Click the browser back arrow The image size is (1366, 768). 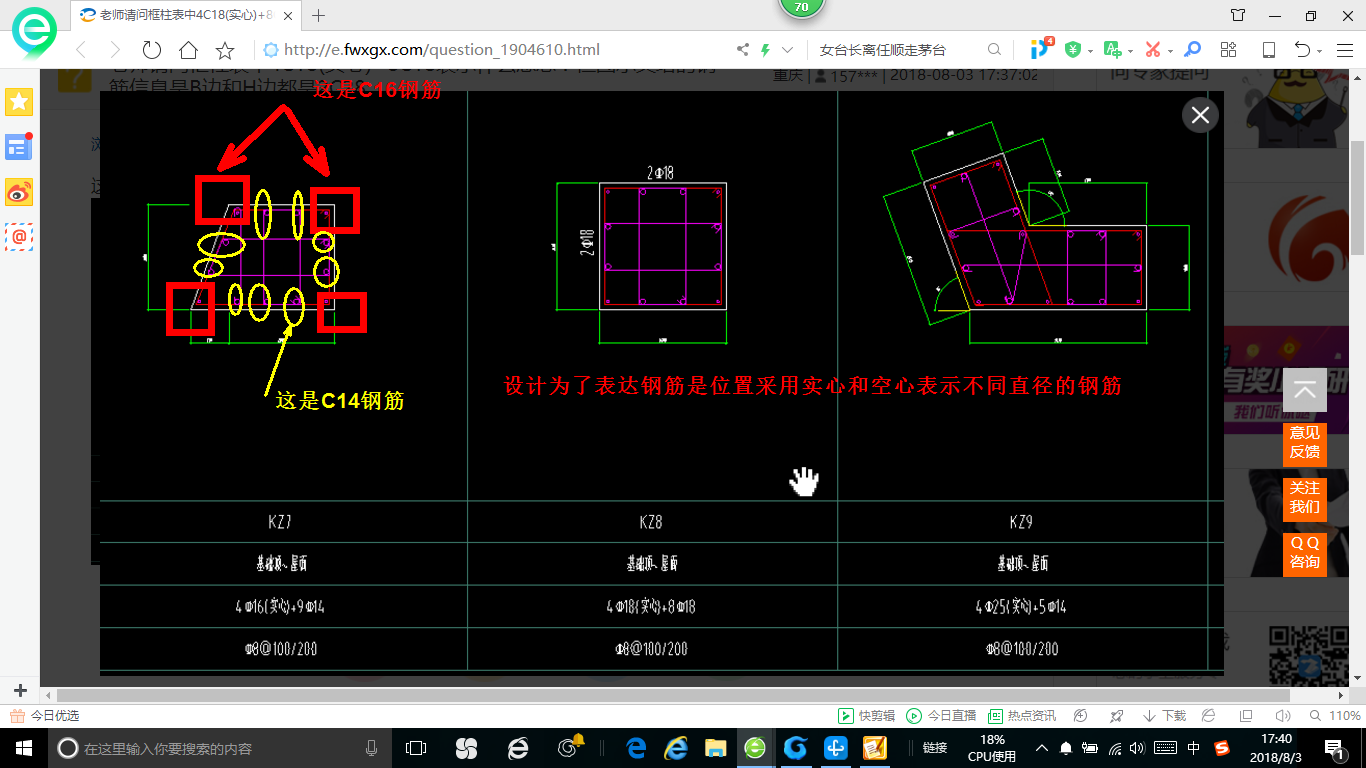click(81, 50)
